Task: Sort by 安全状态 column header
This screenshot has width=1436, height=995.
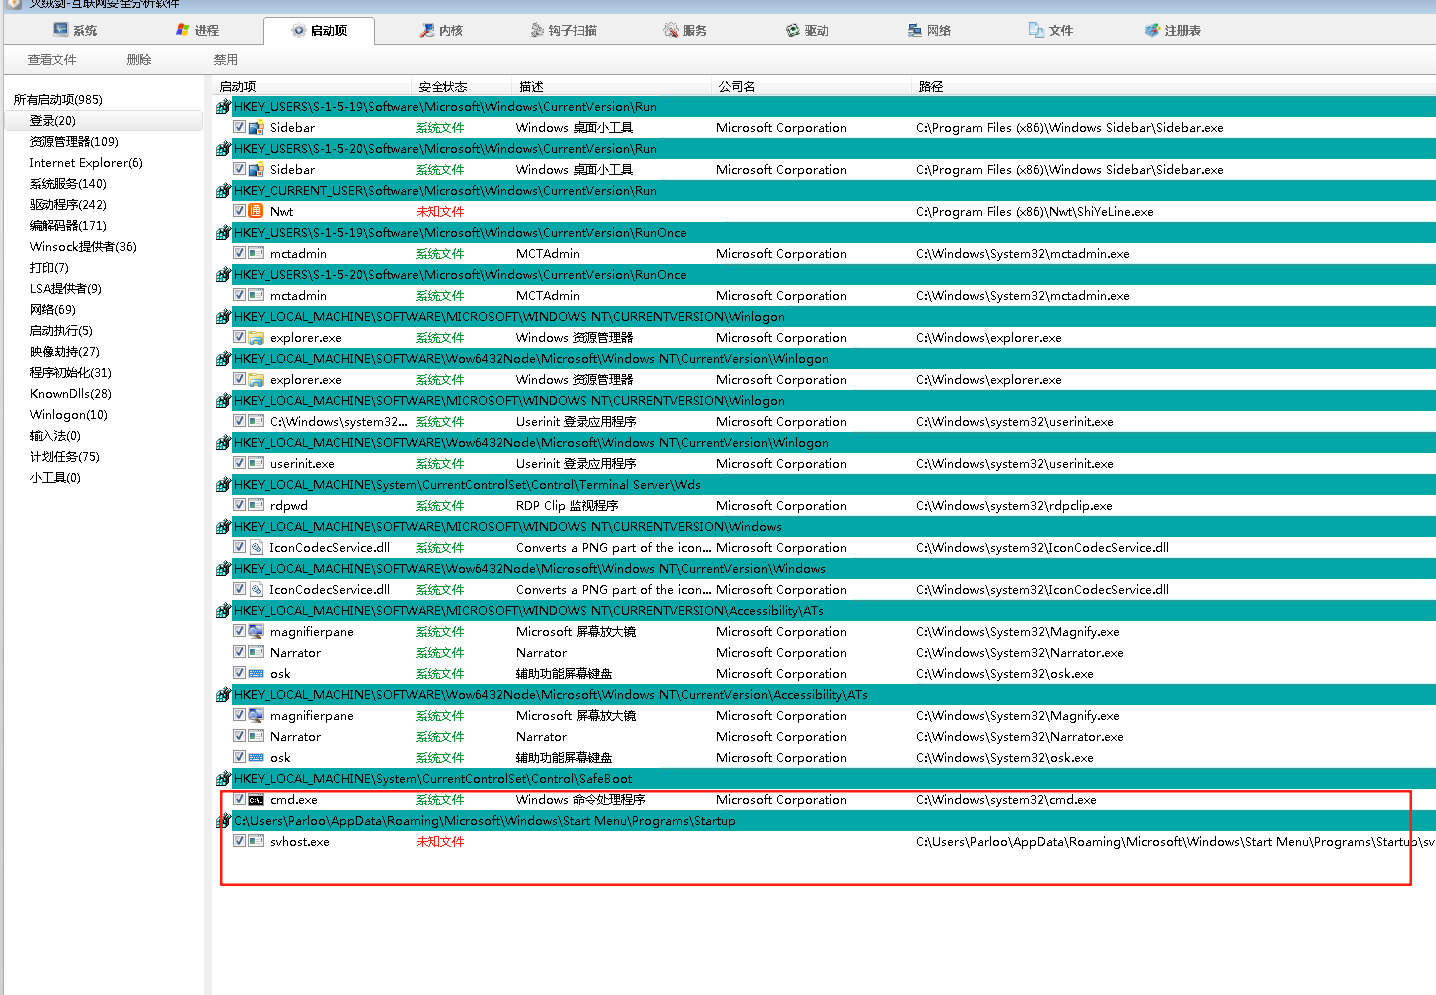Action: (462, 86)
